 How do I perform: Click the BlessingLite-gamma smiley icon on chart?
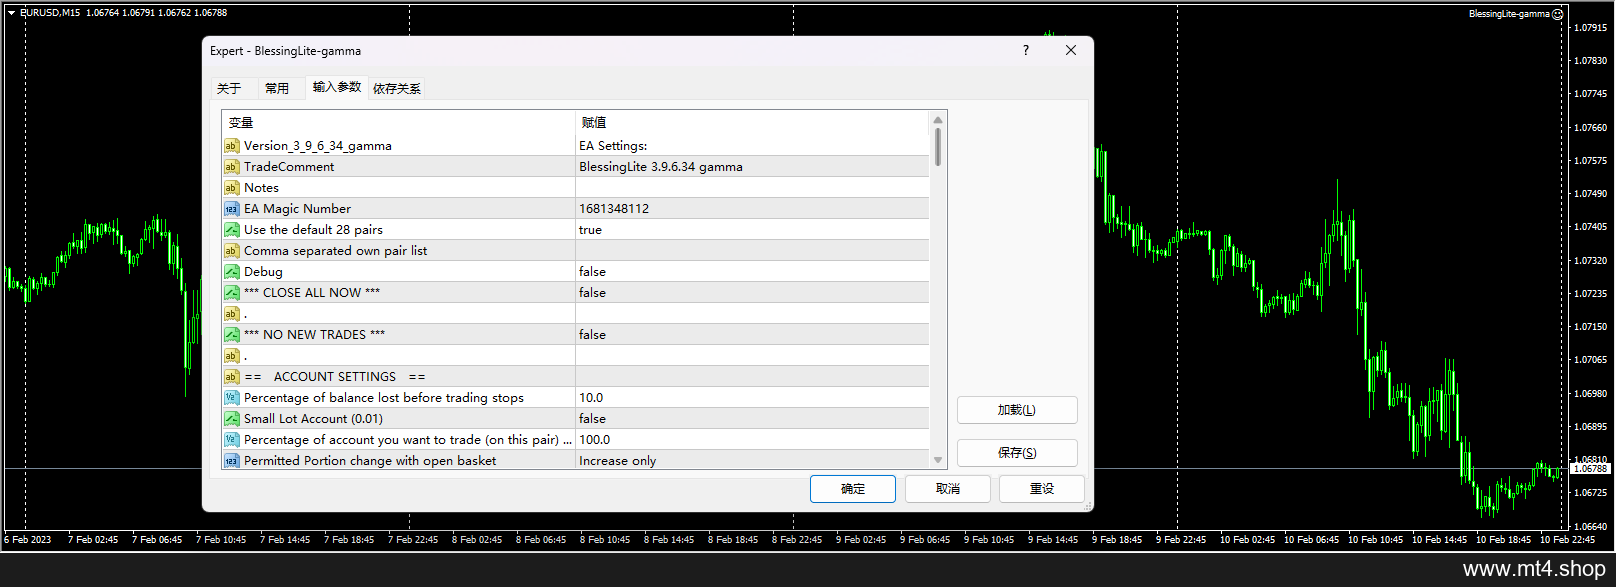point(1557,14)
